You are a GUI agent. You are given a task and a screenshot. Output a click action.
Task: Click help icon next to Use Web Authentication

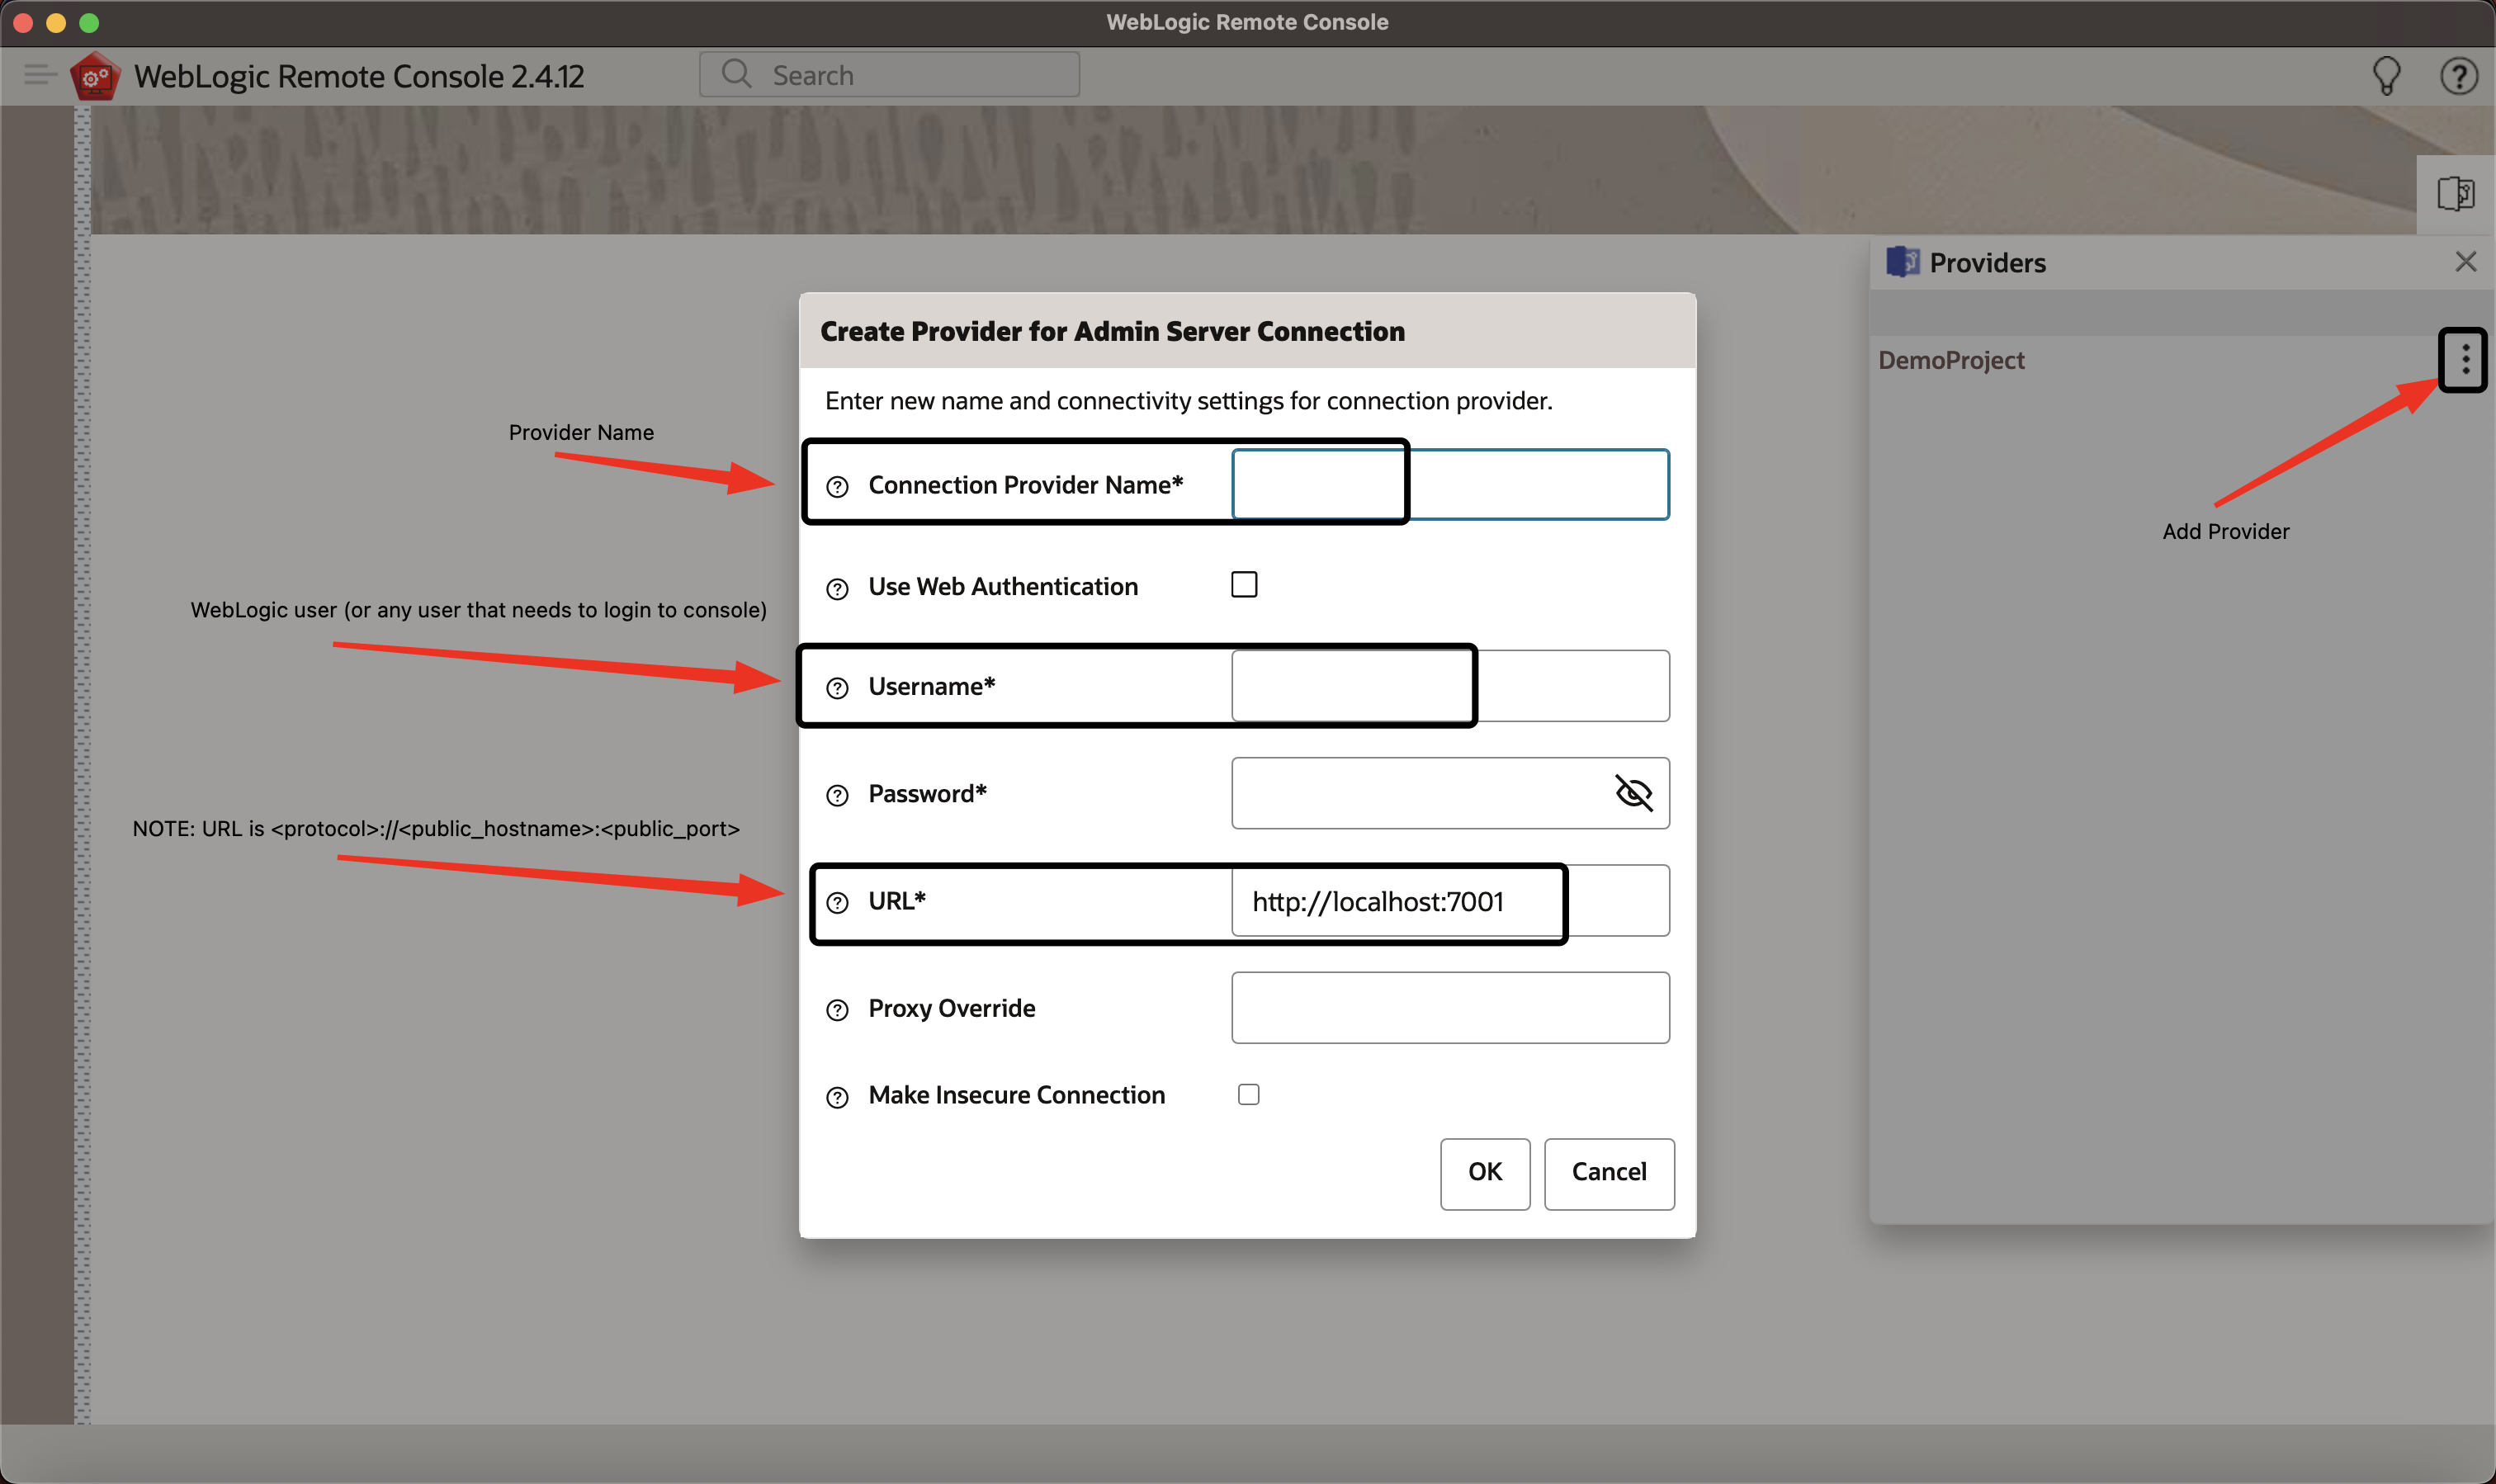tap(837, 589)
